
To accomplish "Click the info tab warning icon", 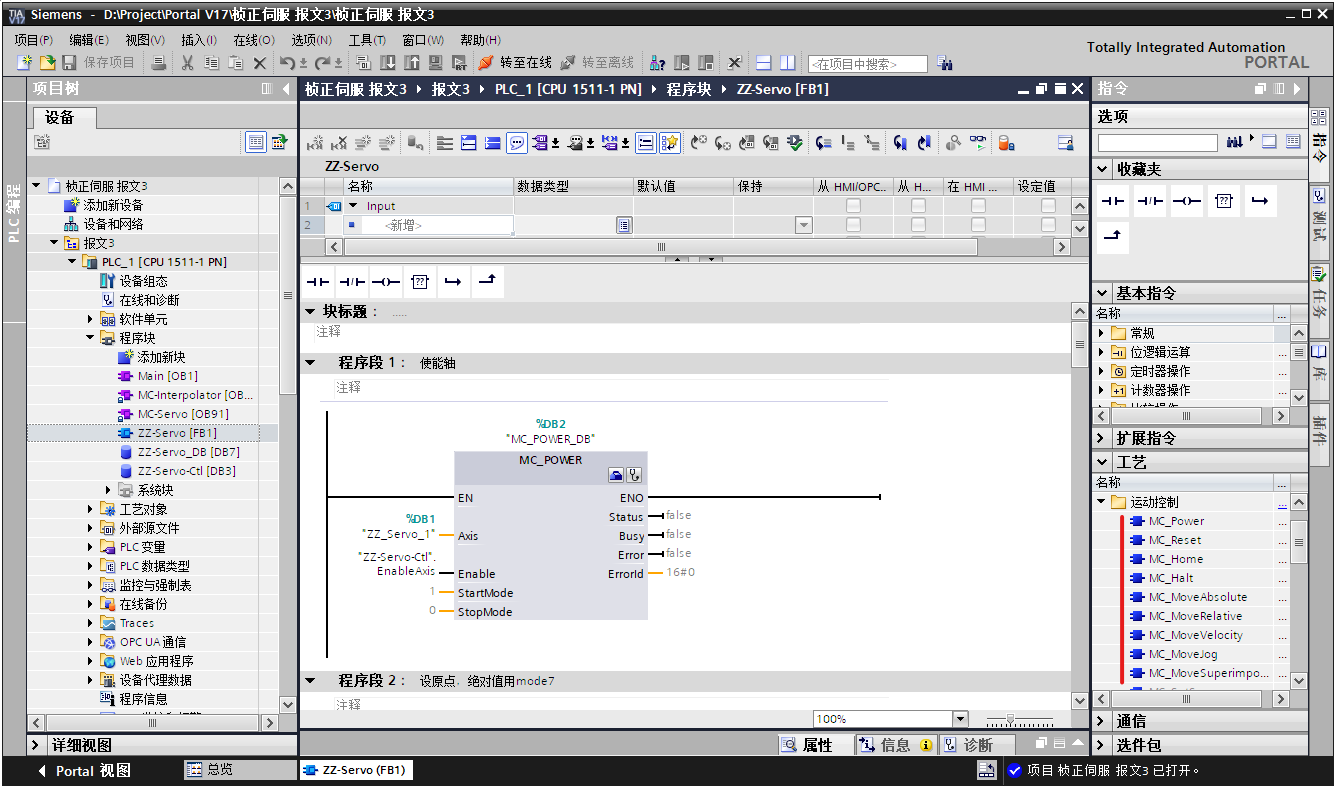I will [x=926, y=745].
